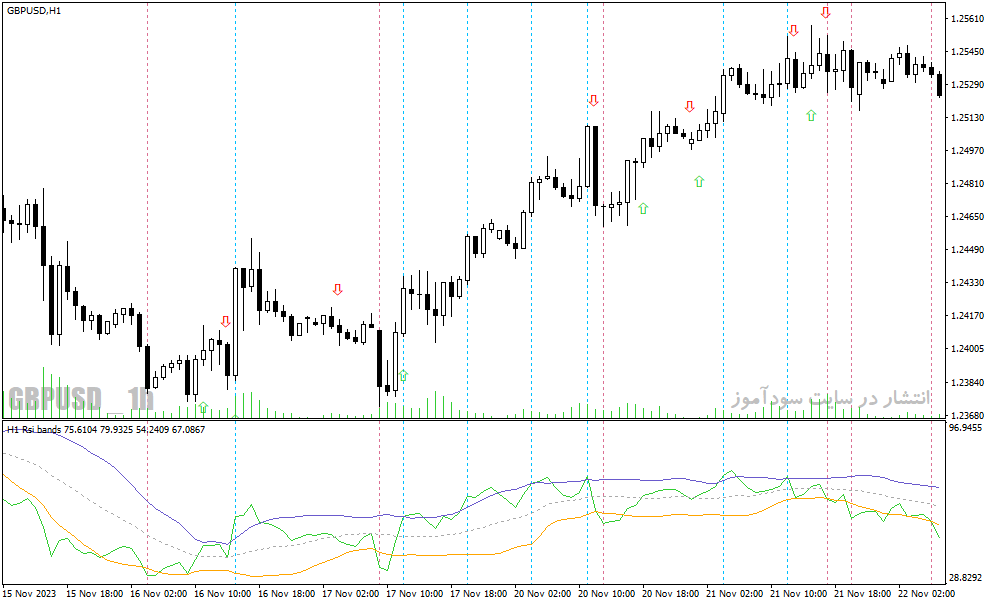Select the 16 Nov 10:00 time label
This screenshot has width=991, height=605.
pyautogui.click(x=222, y=594)
